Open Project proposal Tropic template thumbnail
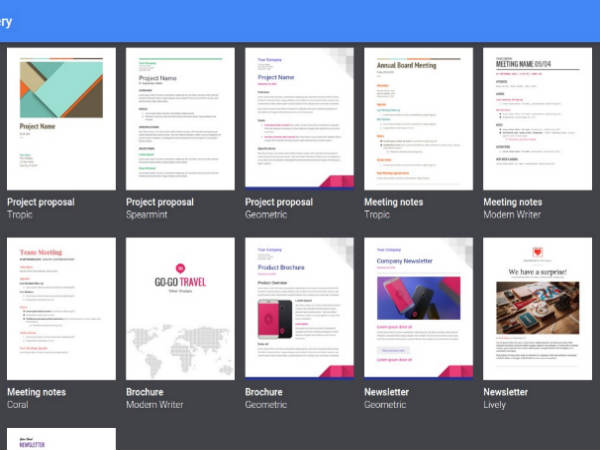 coord(61,118)
